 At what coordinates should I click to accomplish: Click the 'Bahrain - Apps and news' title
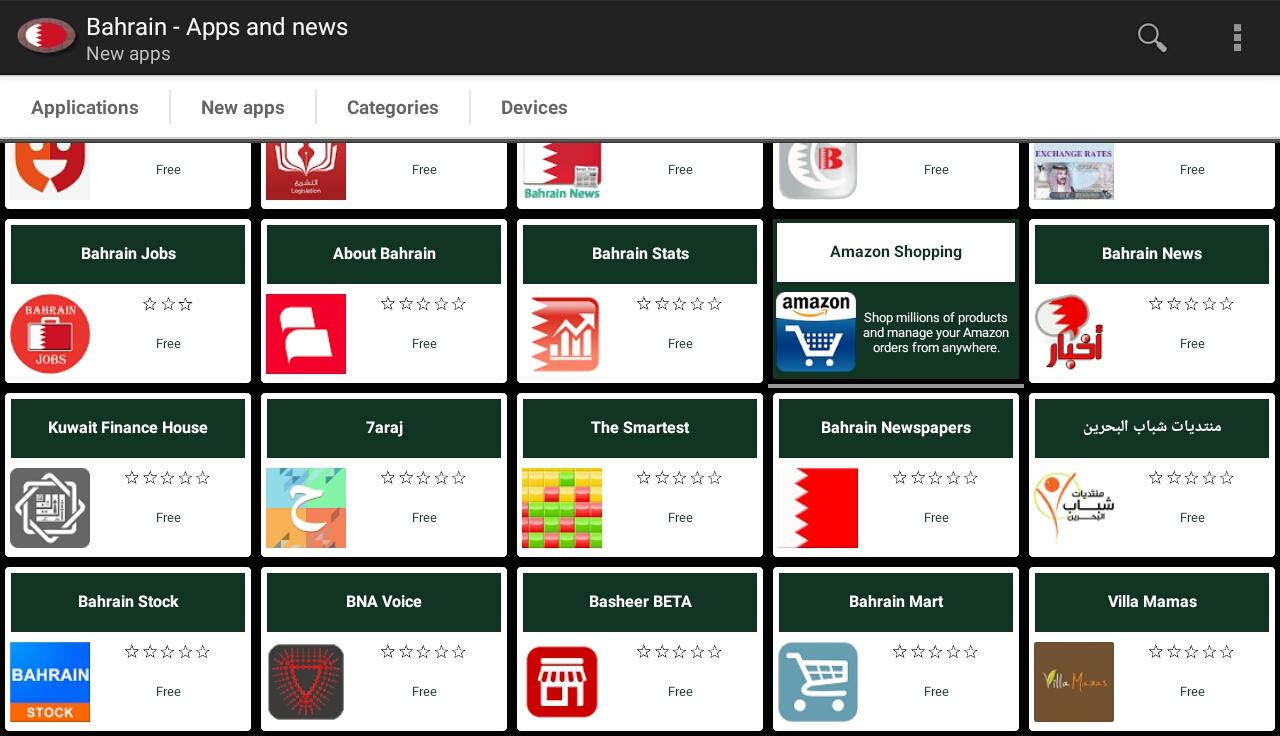click(x=217, y=27)
